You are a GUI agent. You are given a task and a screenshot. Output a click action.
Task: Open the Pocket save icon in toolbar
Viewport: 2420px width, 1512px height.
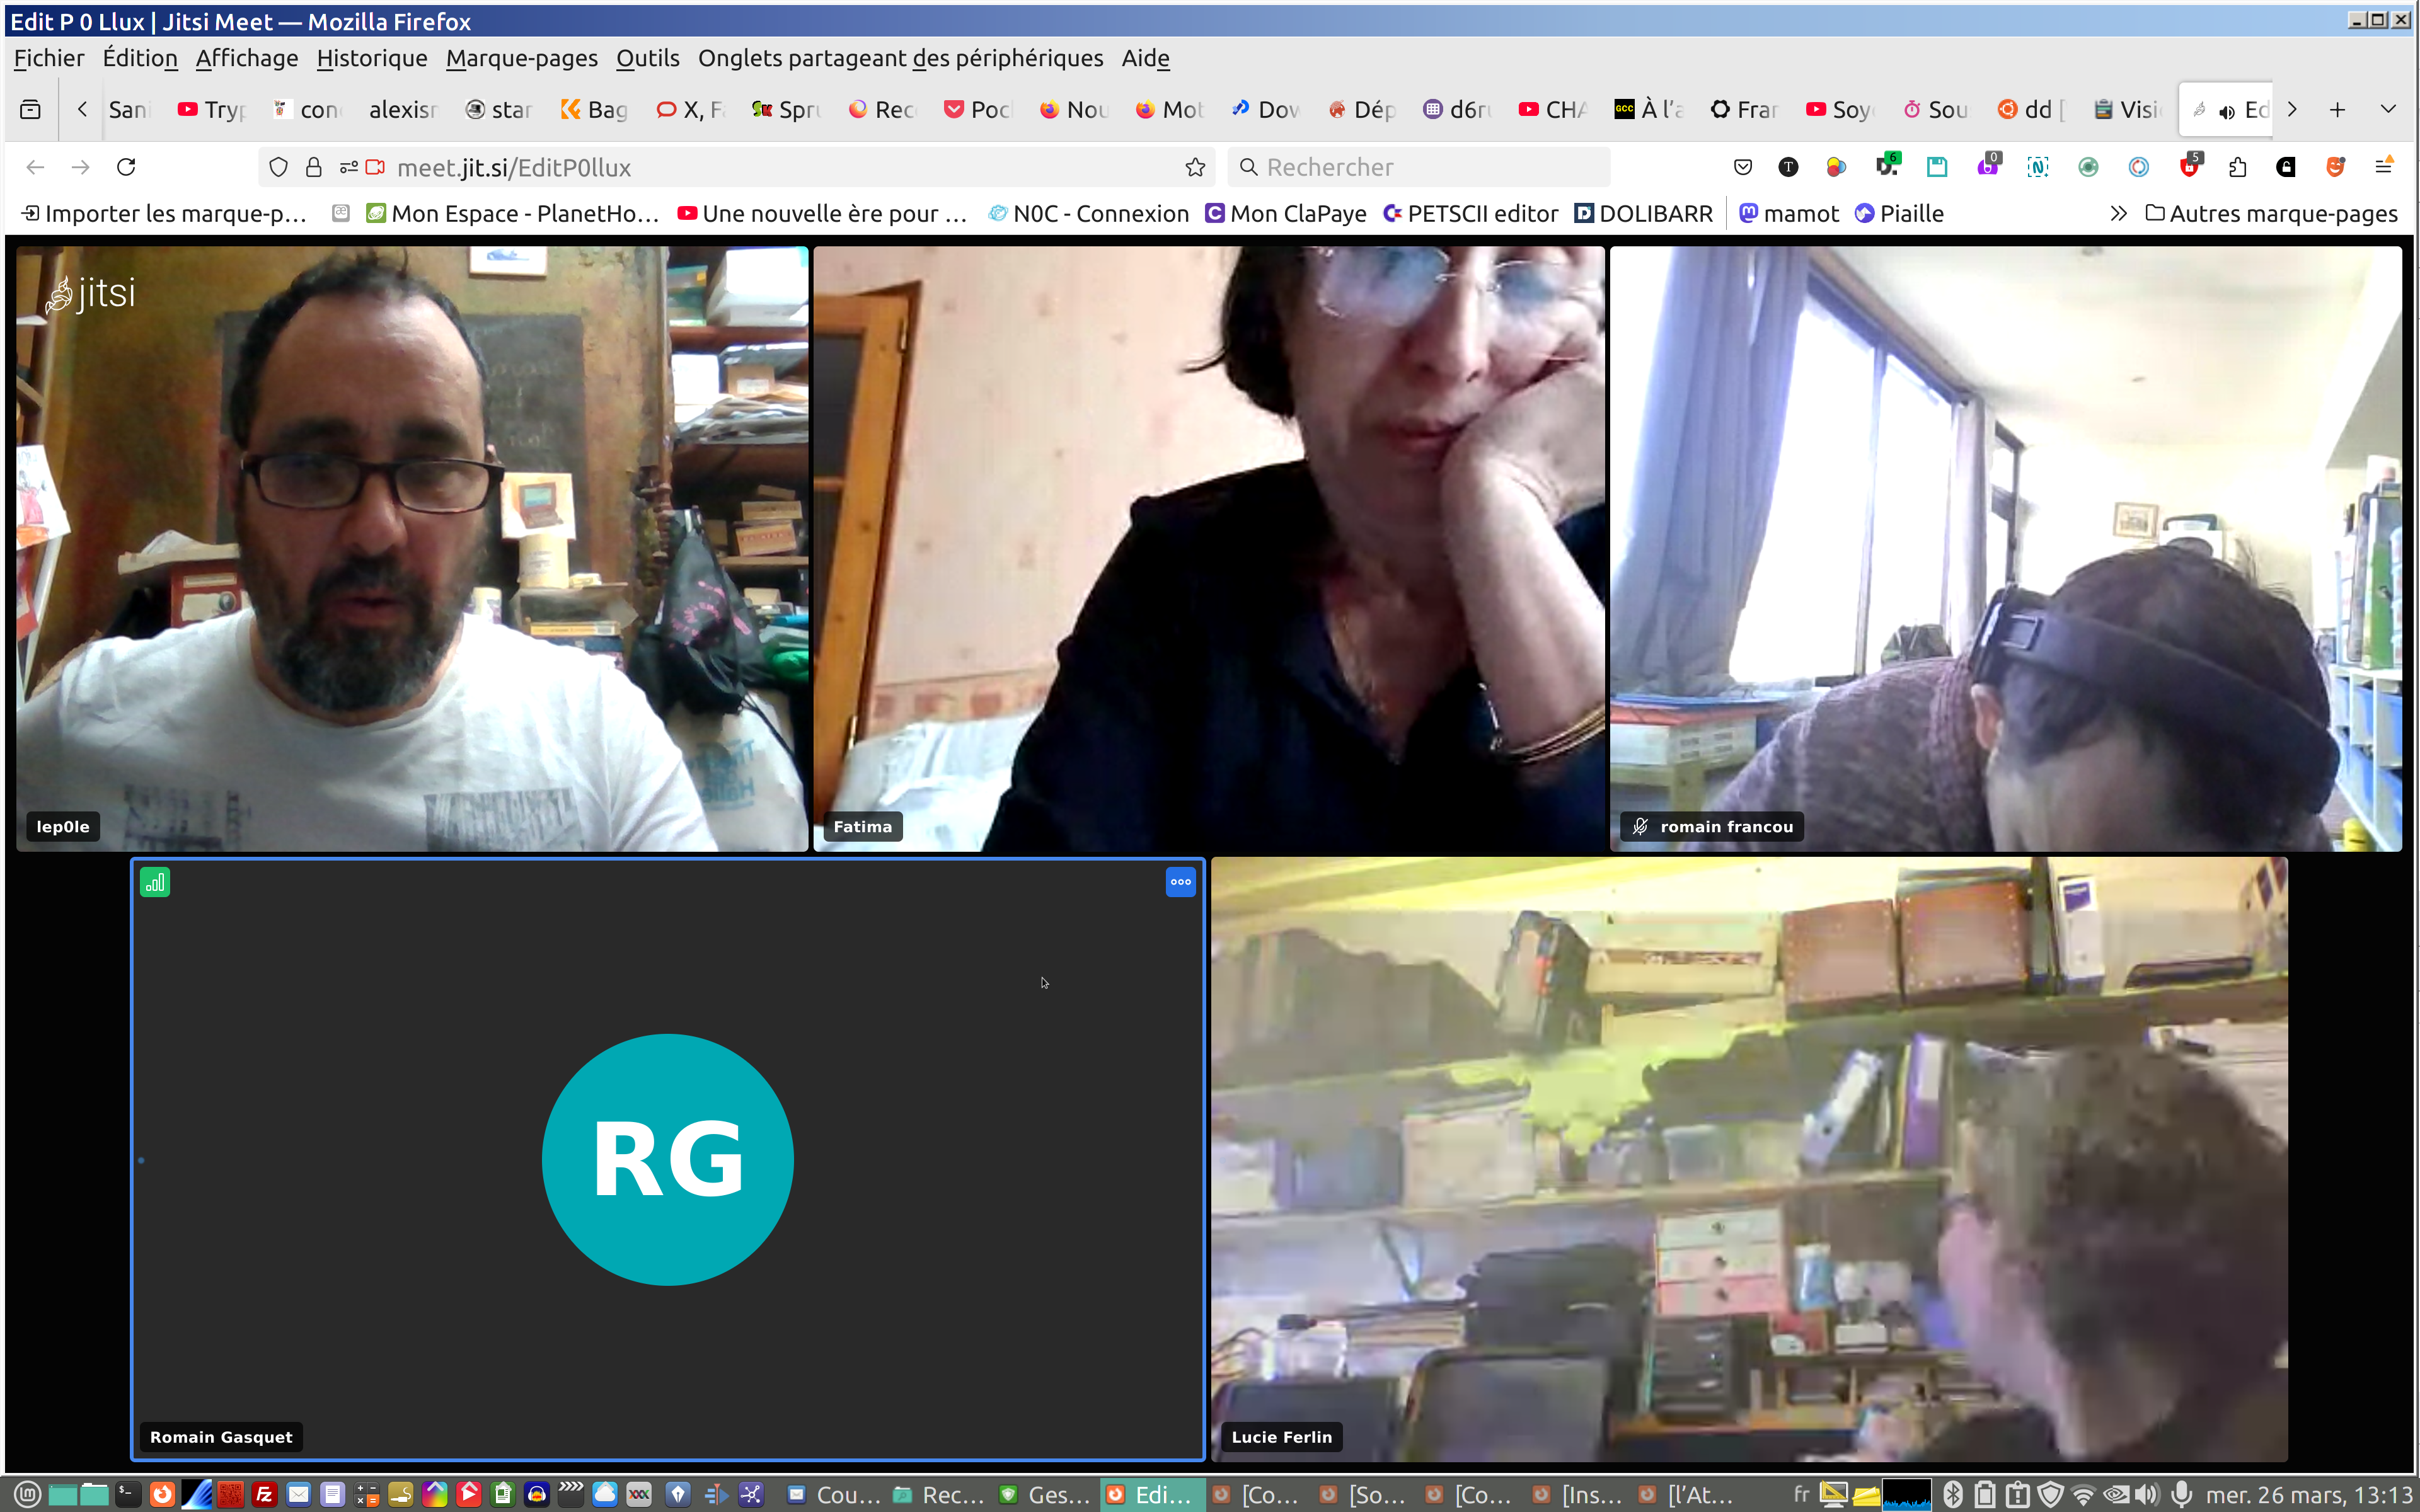[x=1742, y=167]
